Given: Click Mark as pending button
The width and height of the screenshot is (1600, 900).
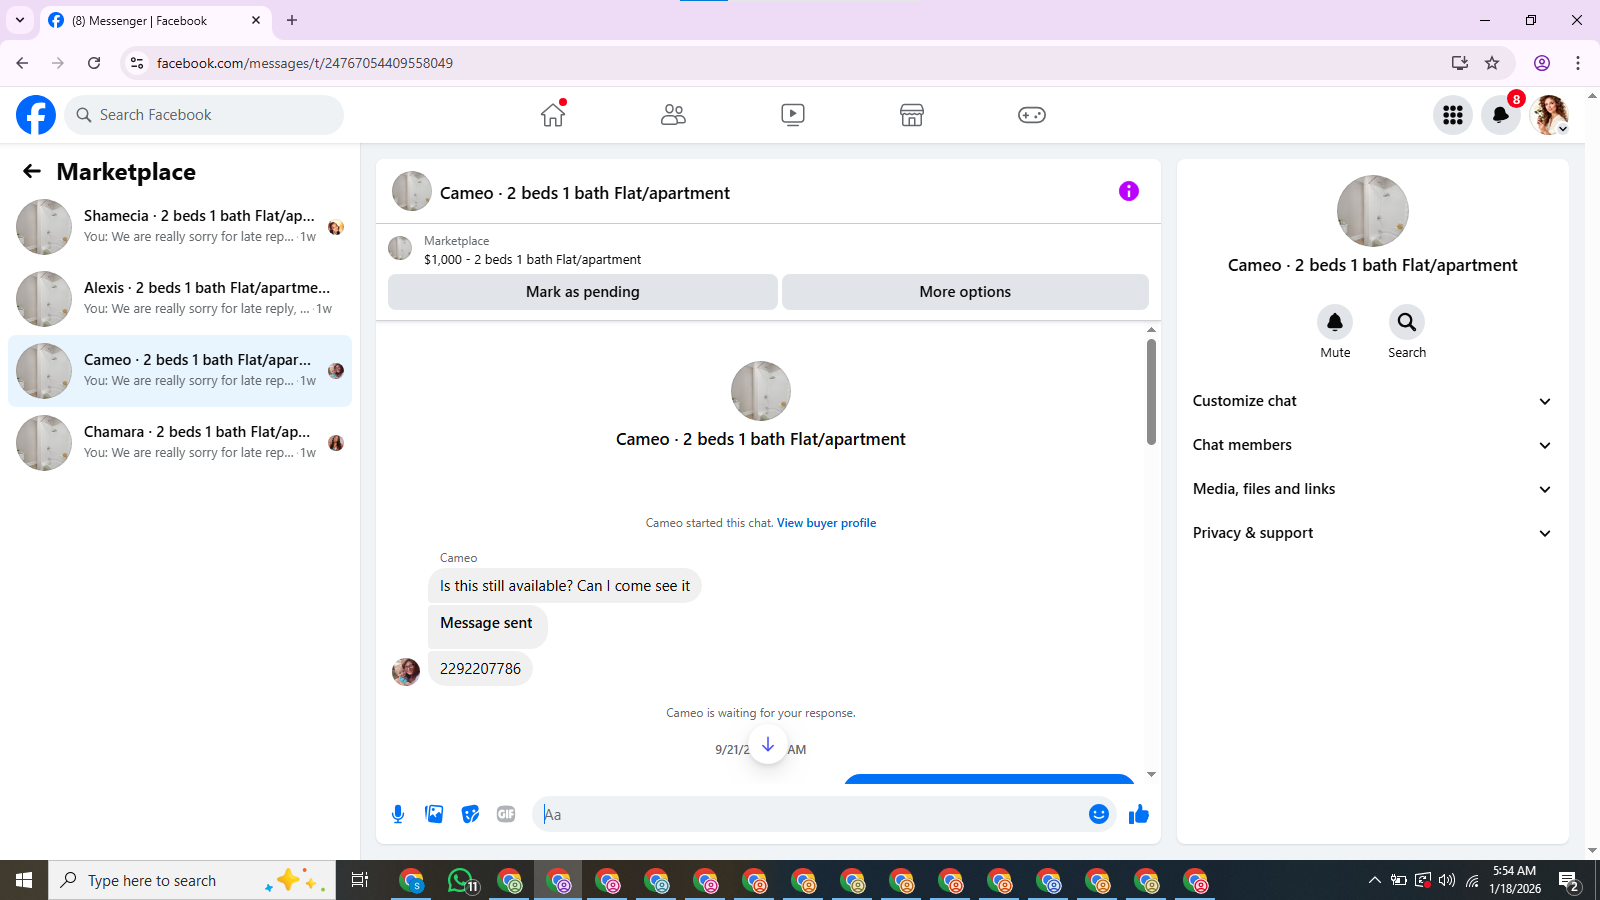Looking at the screenshot, I should [583, 292].
